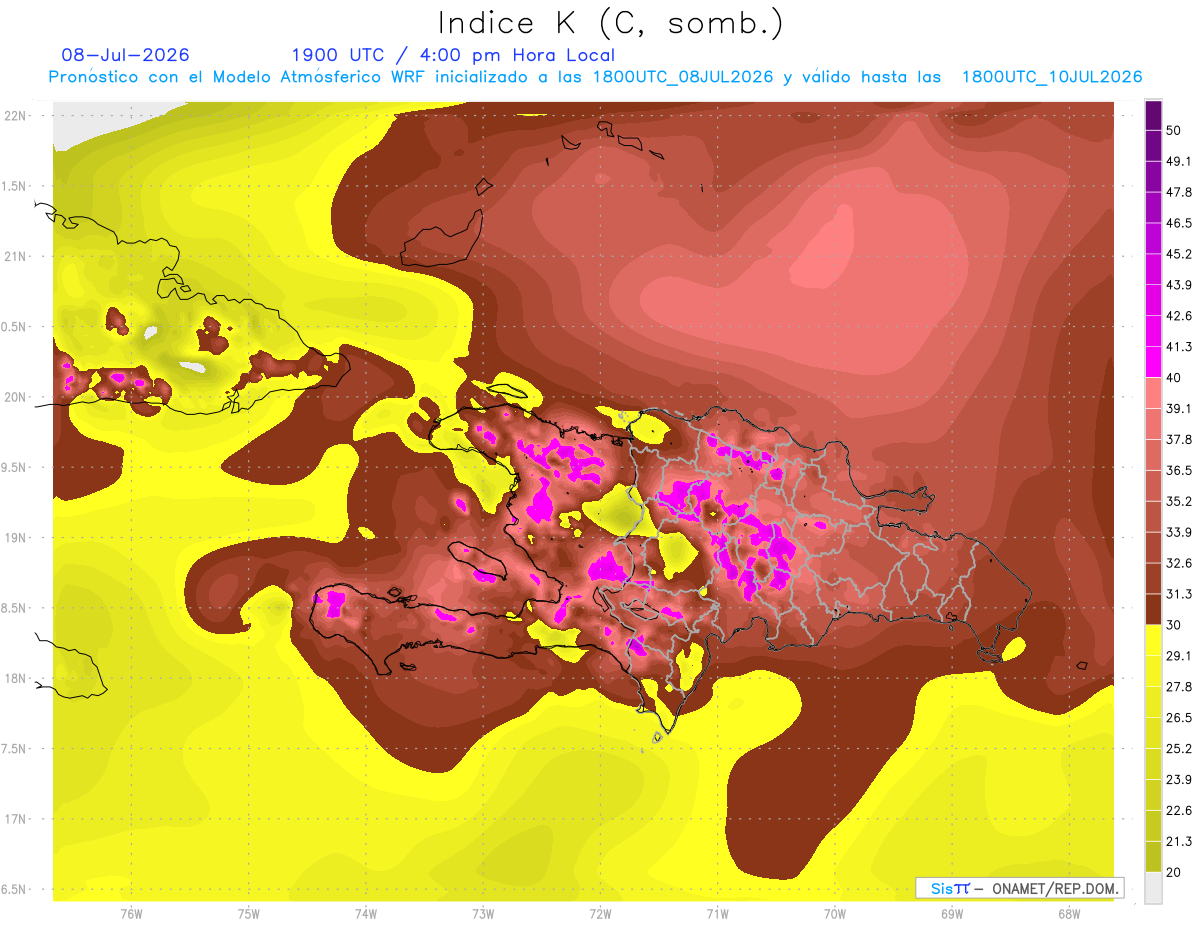Click the '21N' latitude label
The image size is (1200, 927).
pos(15,256)
